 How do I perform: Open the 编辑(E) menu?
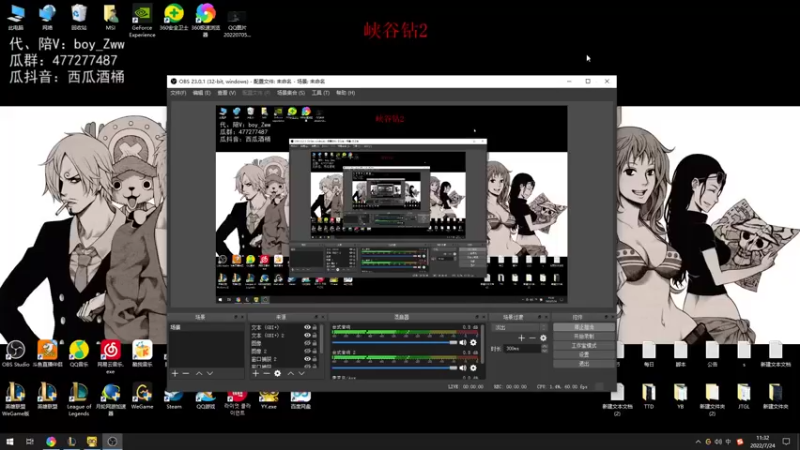201,93
